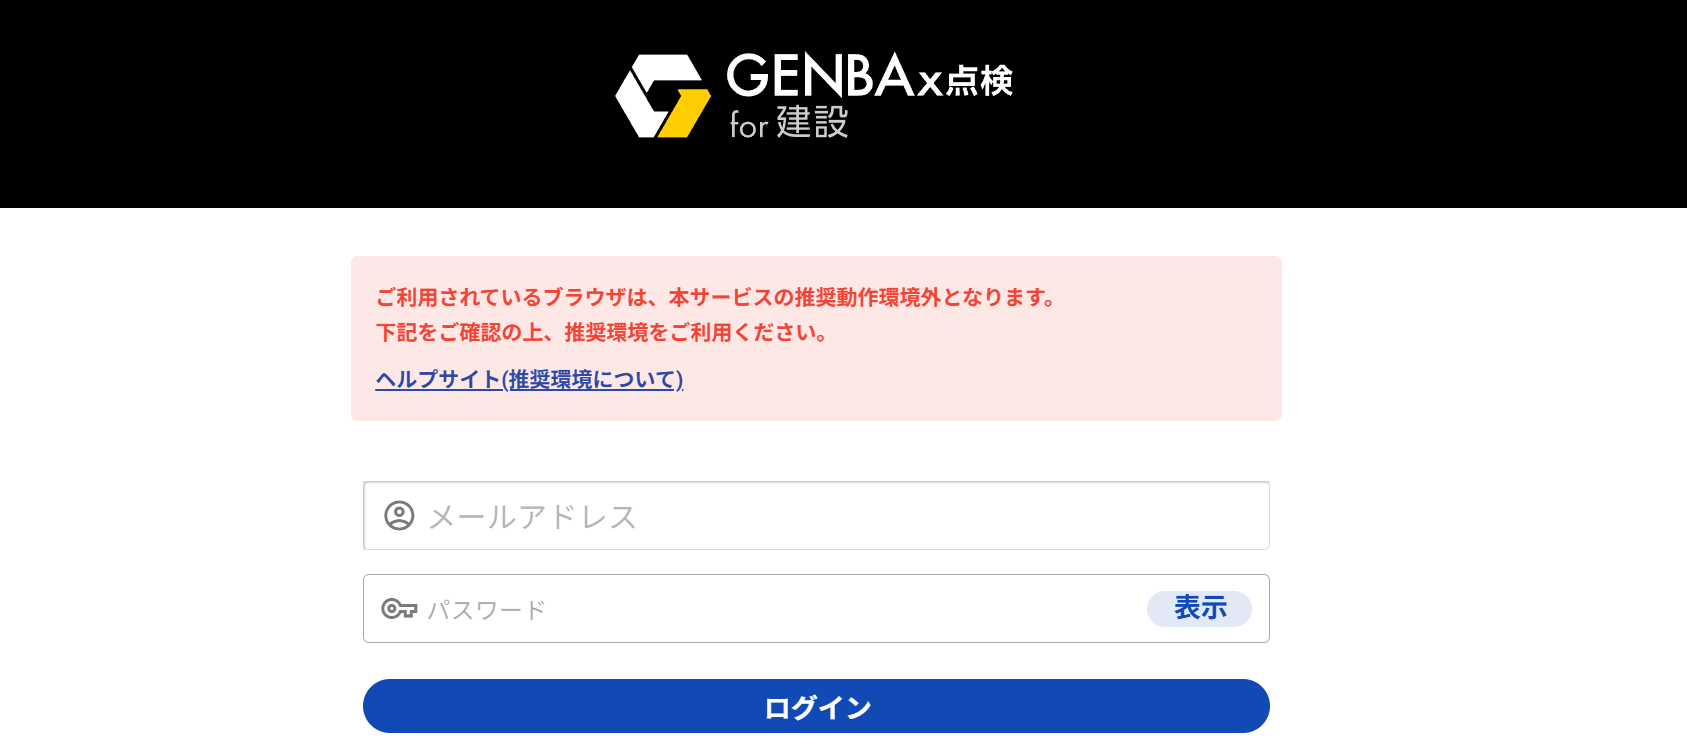The width and height of the screenshot is (1687, 754).
Task: Click the person icon in email field
Action: tap(399, 516)
